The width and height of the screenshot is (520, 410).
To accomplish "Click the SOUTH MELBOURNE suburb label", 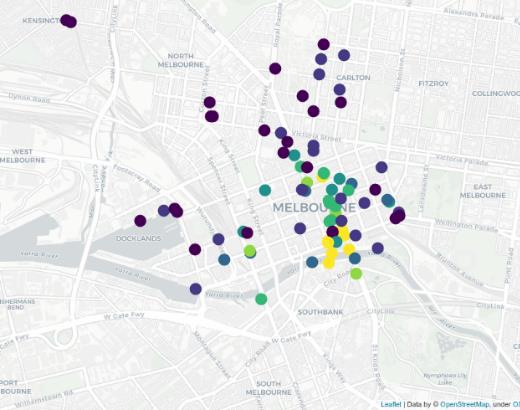I will (x=269, y=388).
